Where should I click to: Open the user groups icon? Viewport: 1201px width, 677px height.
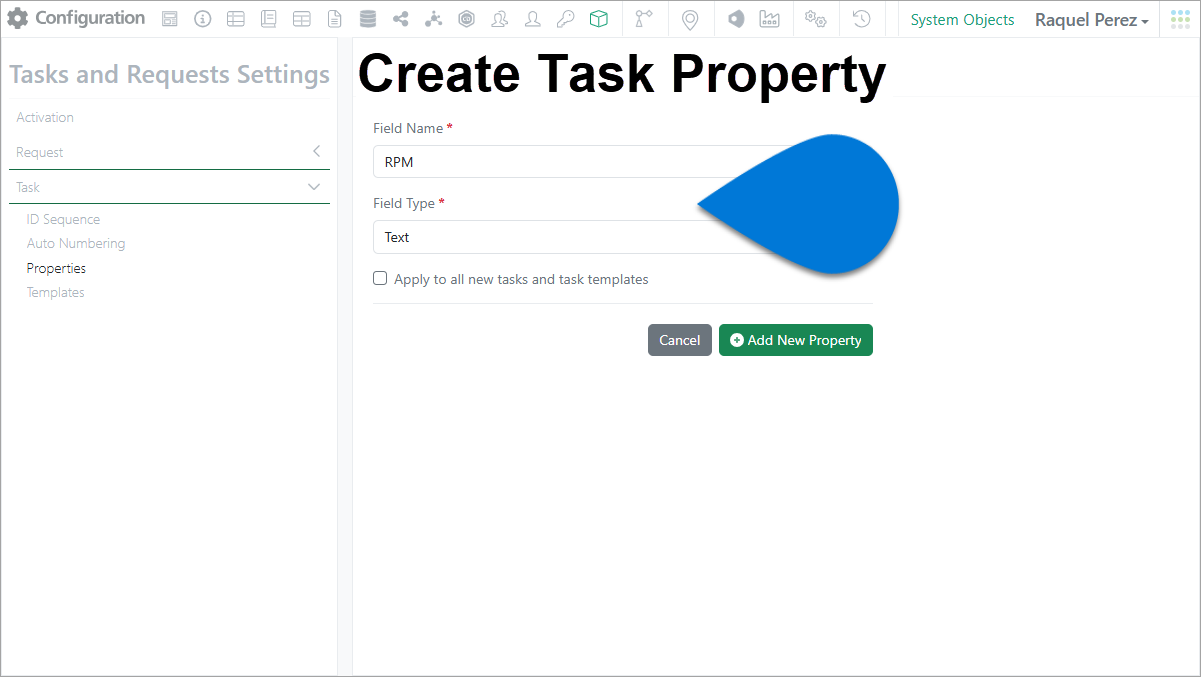[x=500, y=19]
